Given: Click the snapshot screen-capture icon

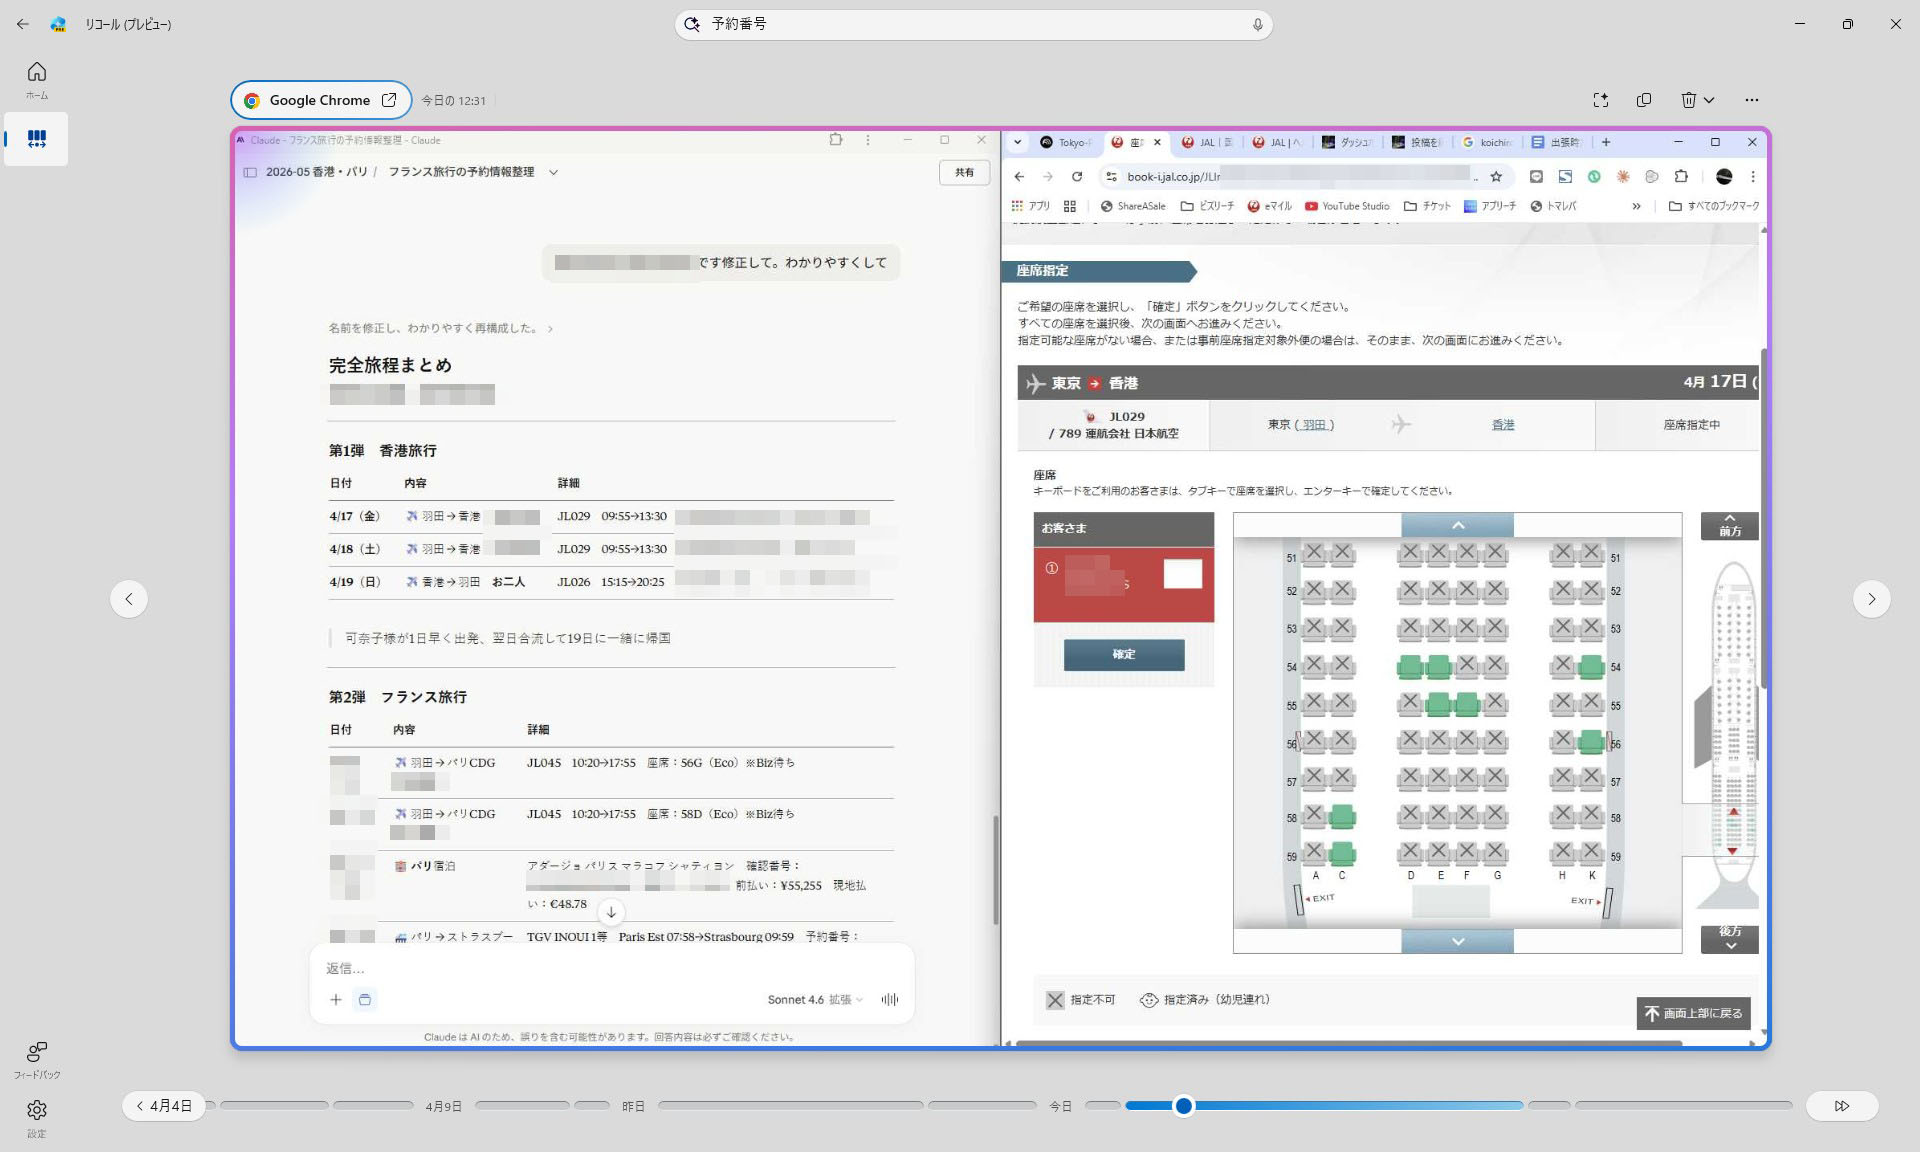Looking at the screenshot, I should click(1600, 100).
